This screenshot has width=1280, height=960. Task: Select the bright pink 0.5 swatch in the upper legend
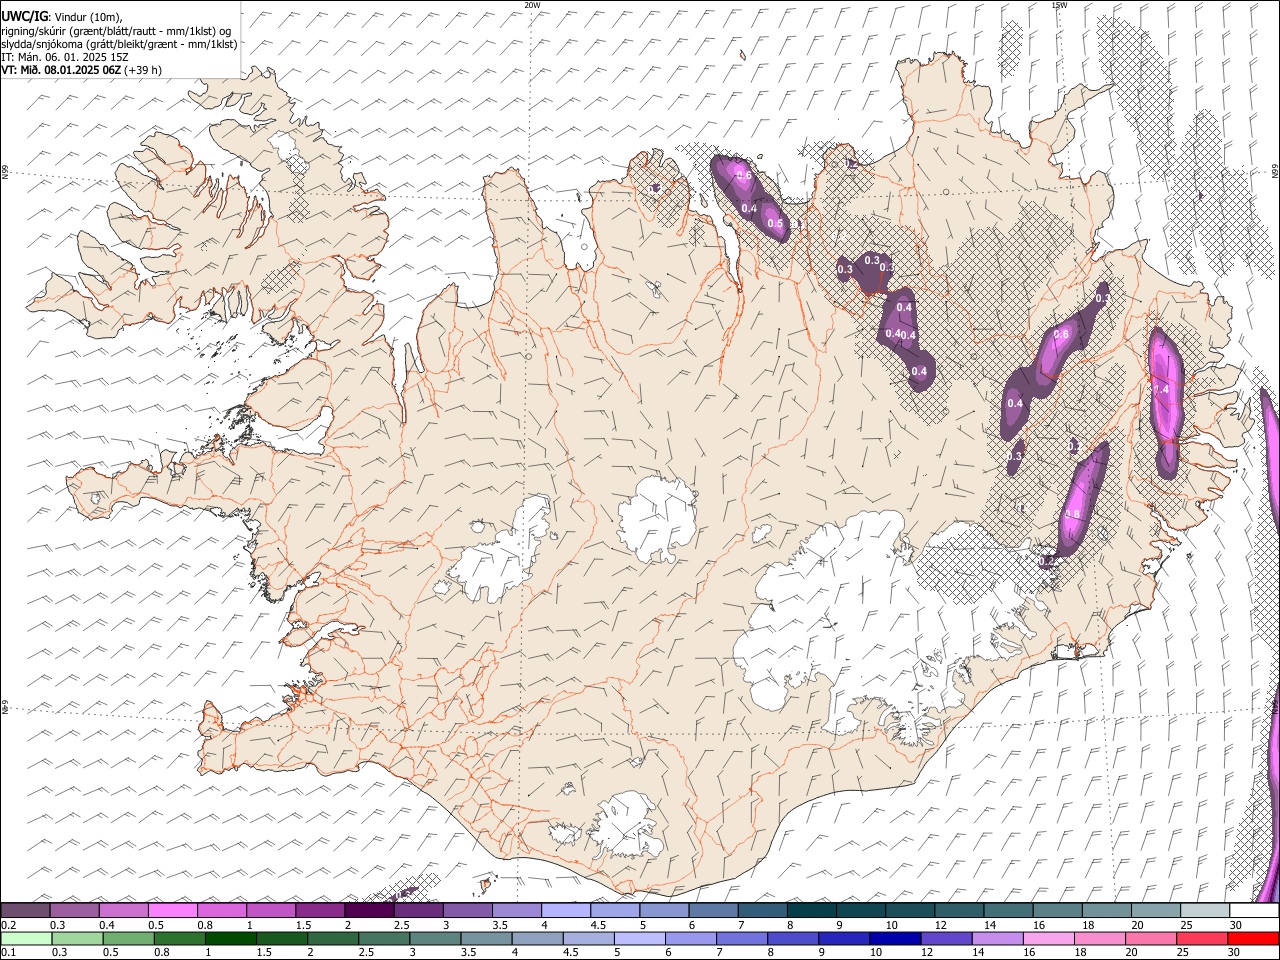173,911
